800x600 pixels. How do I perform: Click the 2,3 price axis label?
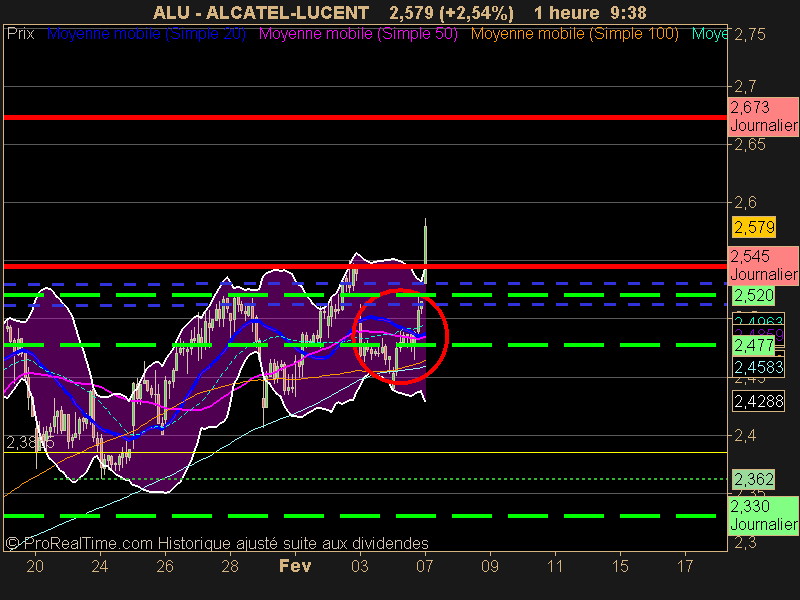(x=745, y=543)
